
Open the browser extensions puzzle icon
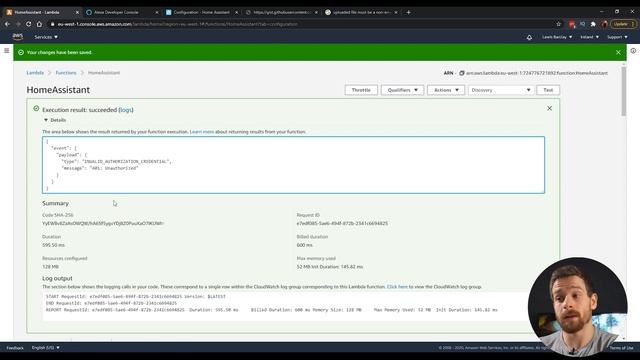(x=593, y=24)
